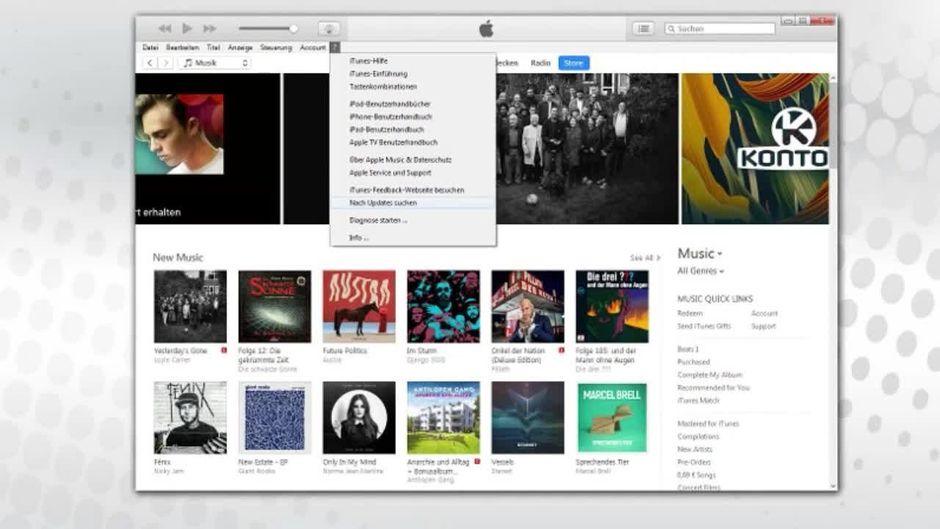Open the Account menu
Viewport: 940px width, 529px height.
[312, 47]
